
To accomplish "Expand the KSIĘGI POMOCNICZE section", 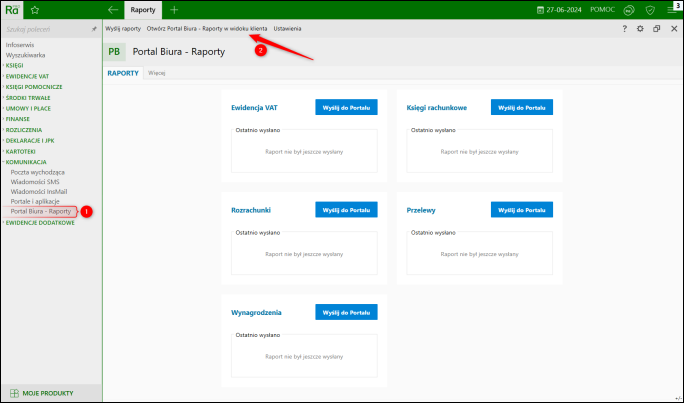I will [x=34, y=87].
